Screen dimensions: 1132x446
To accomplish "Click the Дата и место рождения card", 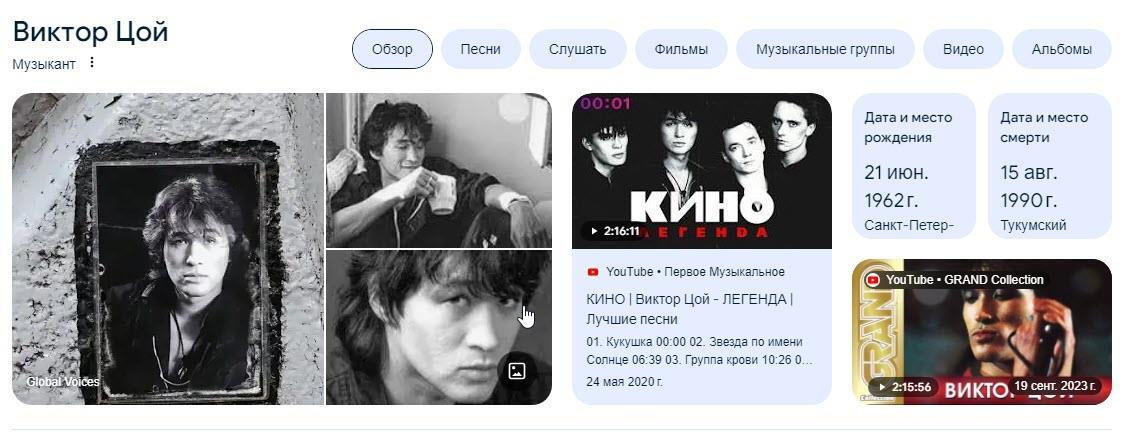I will (913, 166).
